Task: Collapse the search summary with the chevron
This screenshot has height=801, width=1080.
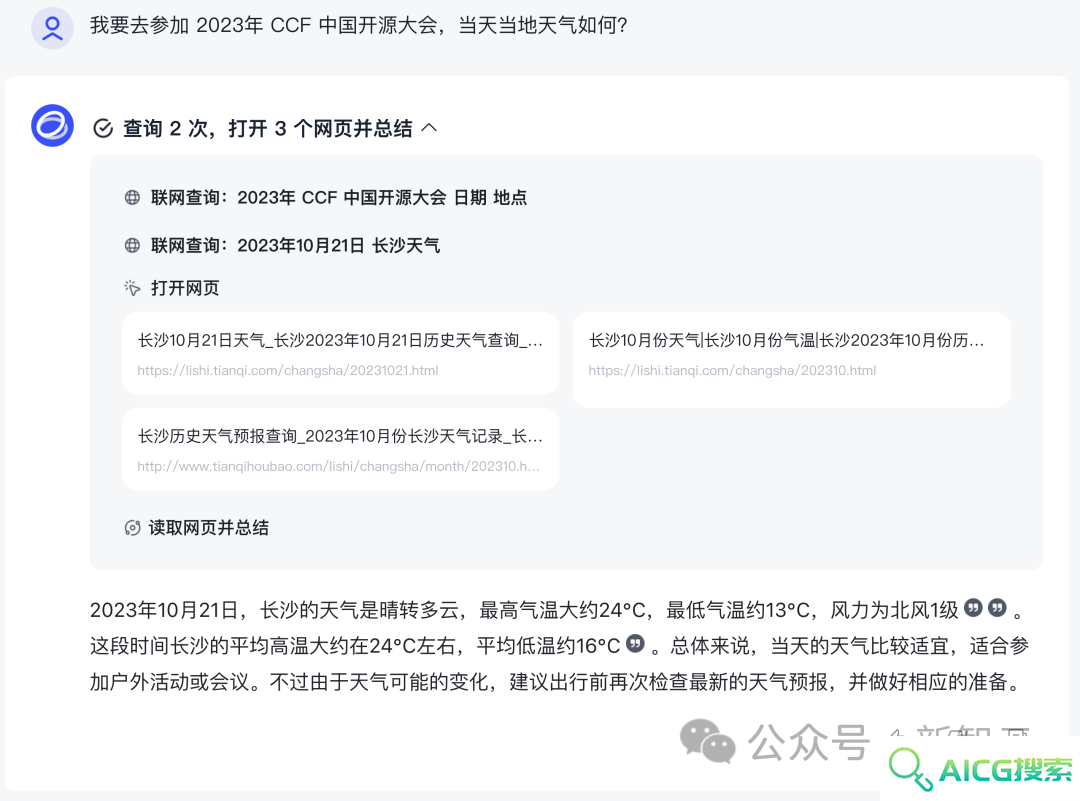Action: [x=429, y=127]
